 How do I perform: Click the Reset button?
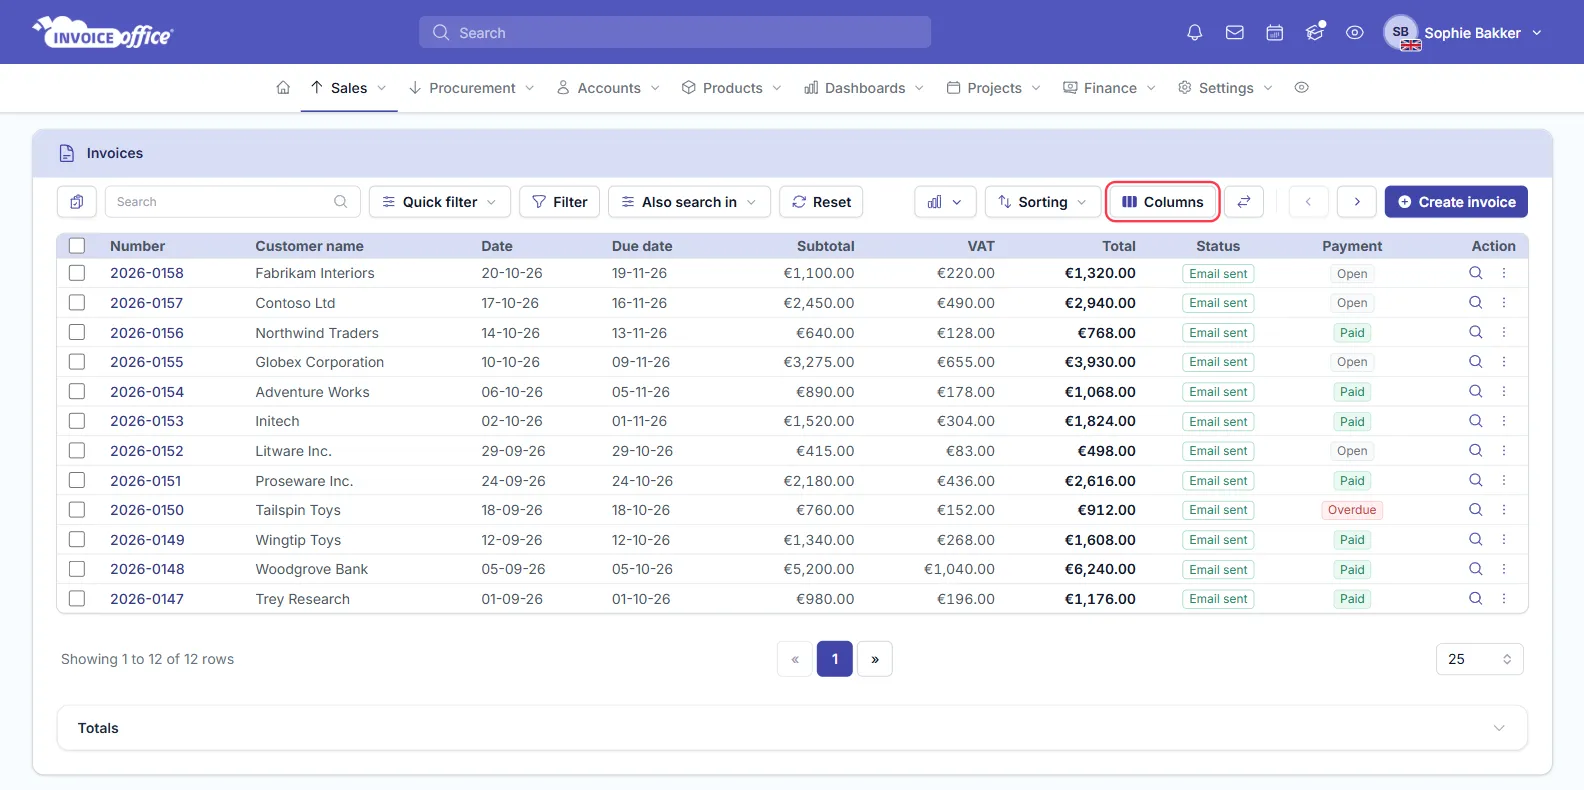pos(821,202)
